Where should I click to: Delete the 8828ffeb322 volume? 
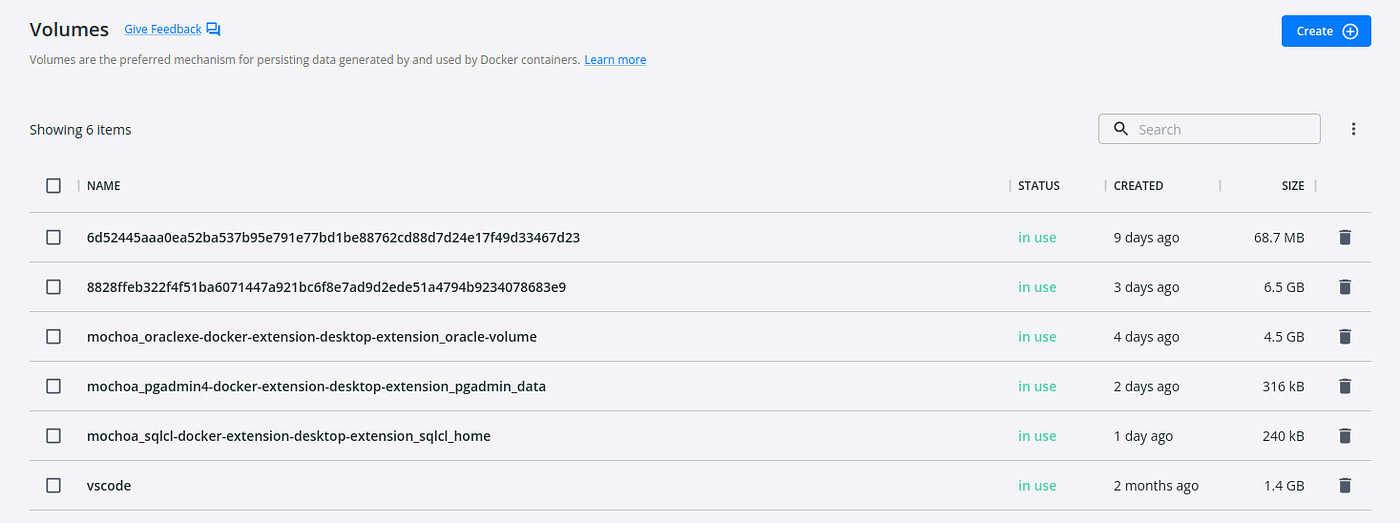[1344, 287]
